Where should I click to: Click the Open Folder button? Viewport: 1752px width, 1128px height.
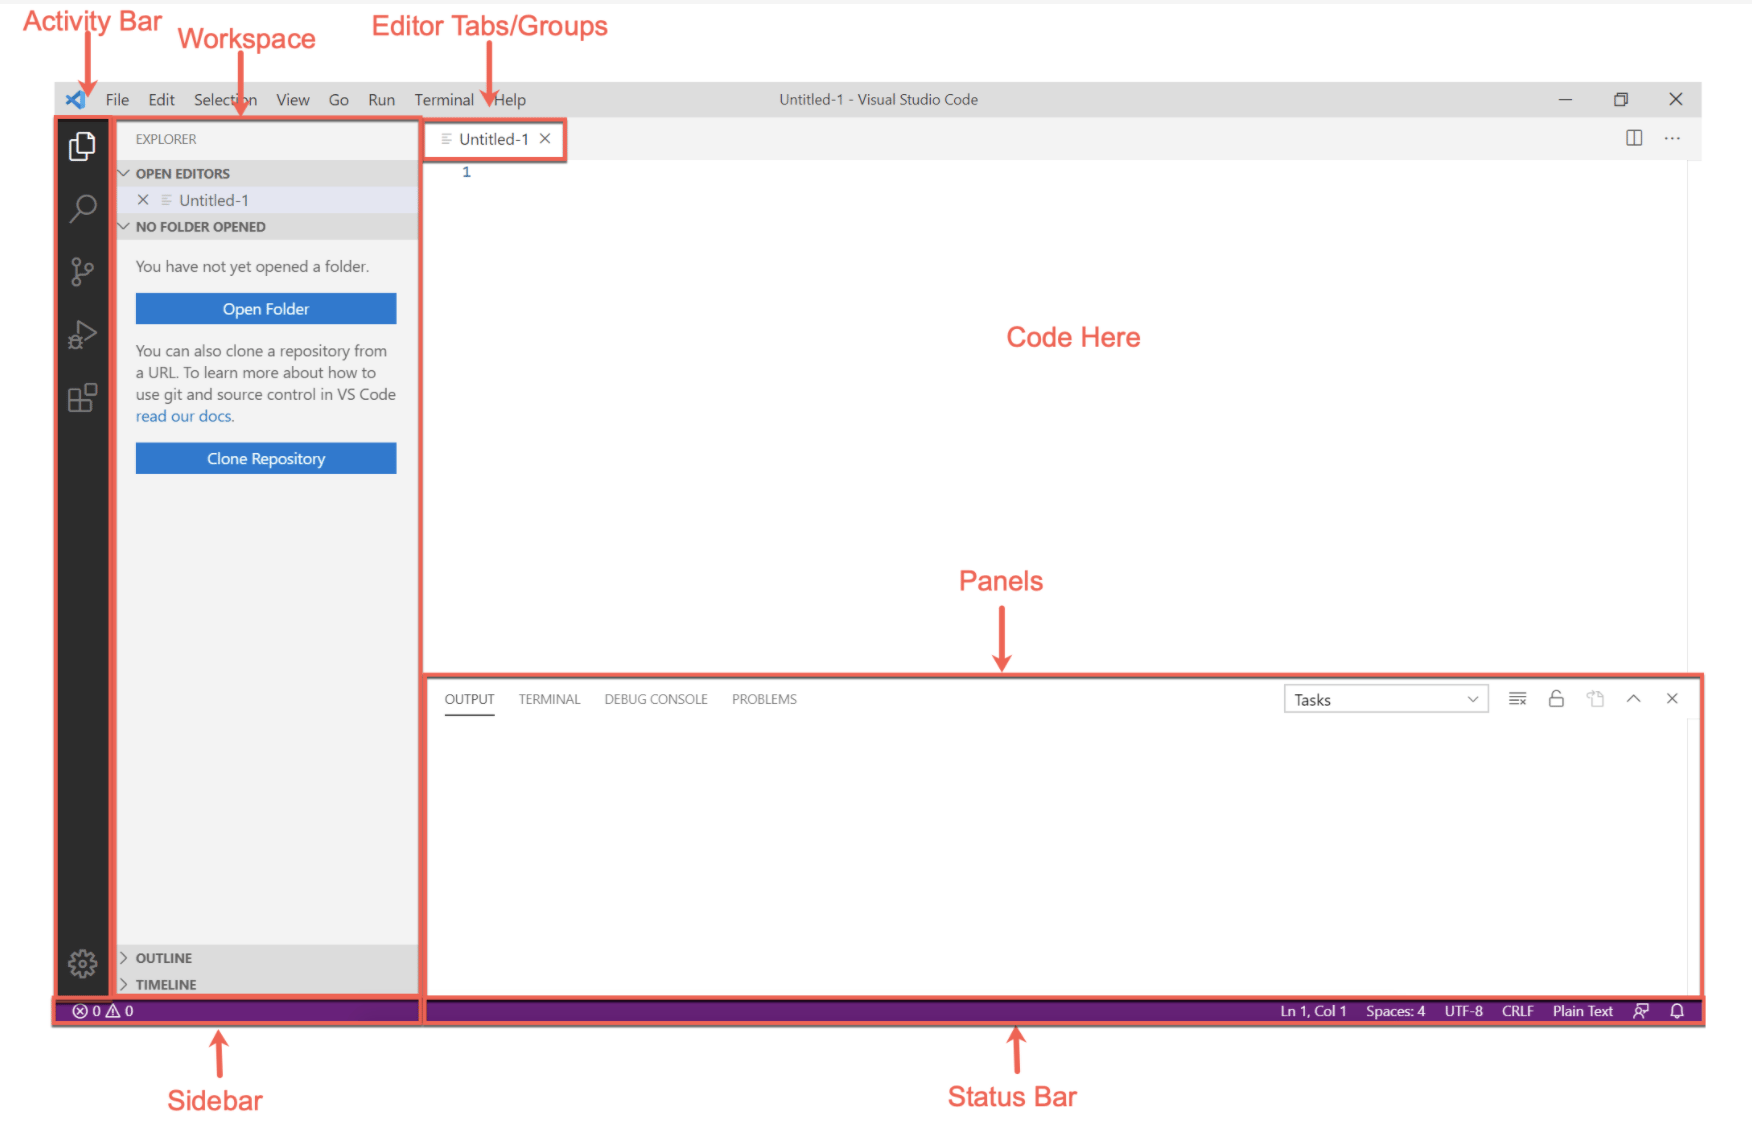click(x=266, y=309)
